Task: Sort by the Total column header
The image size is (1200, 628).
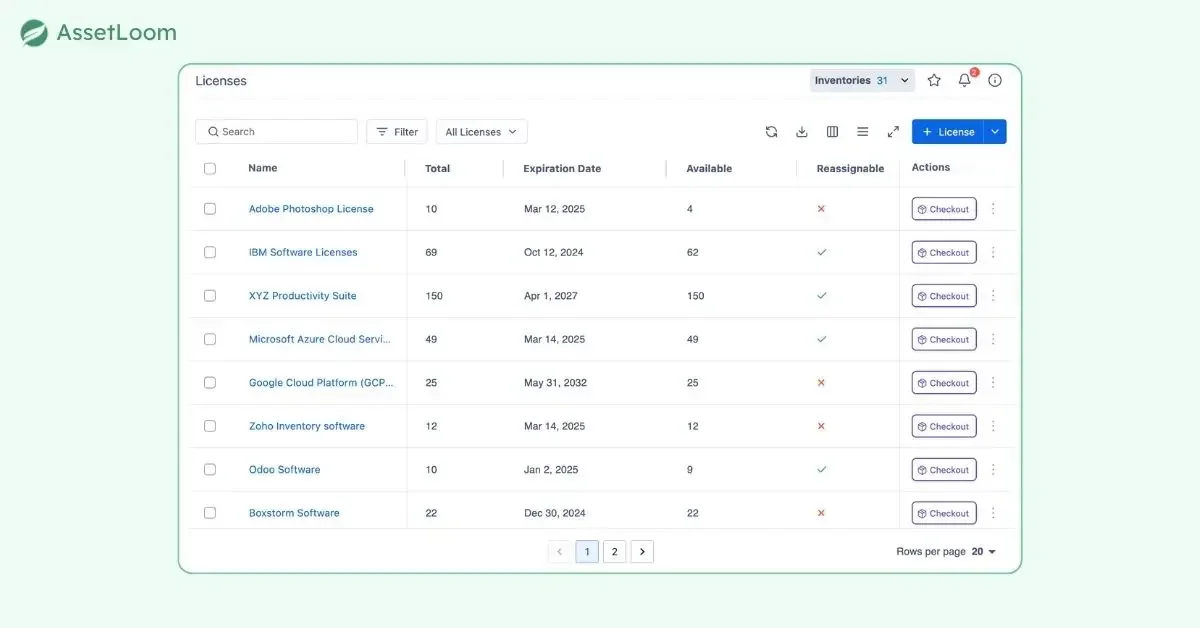Action: click(x=438, y=169)
